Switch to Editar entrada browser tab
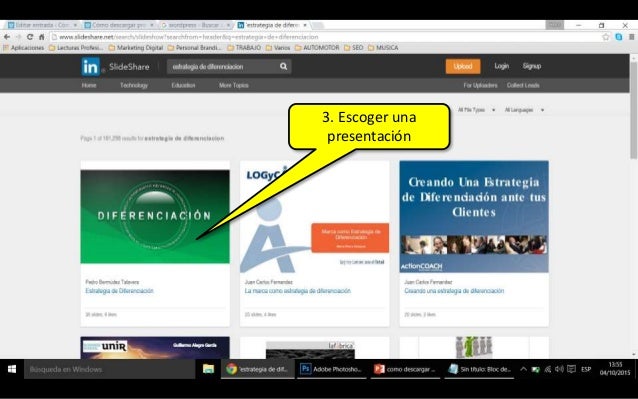Screen dimensions: 638x399 (x=42, y=25)
